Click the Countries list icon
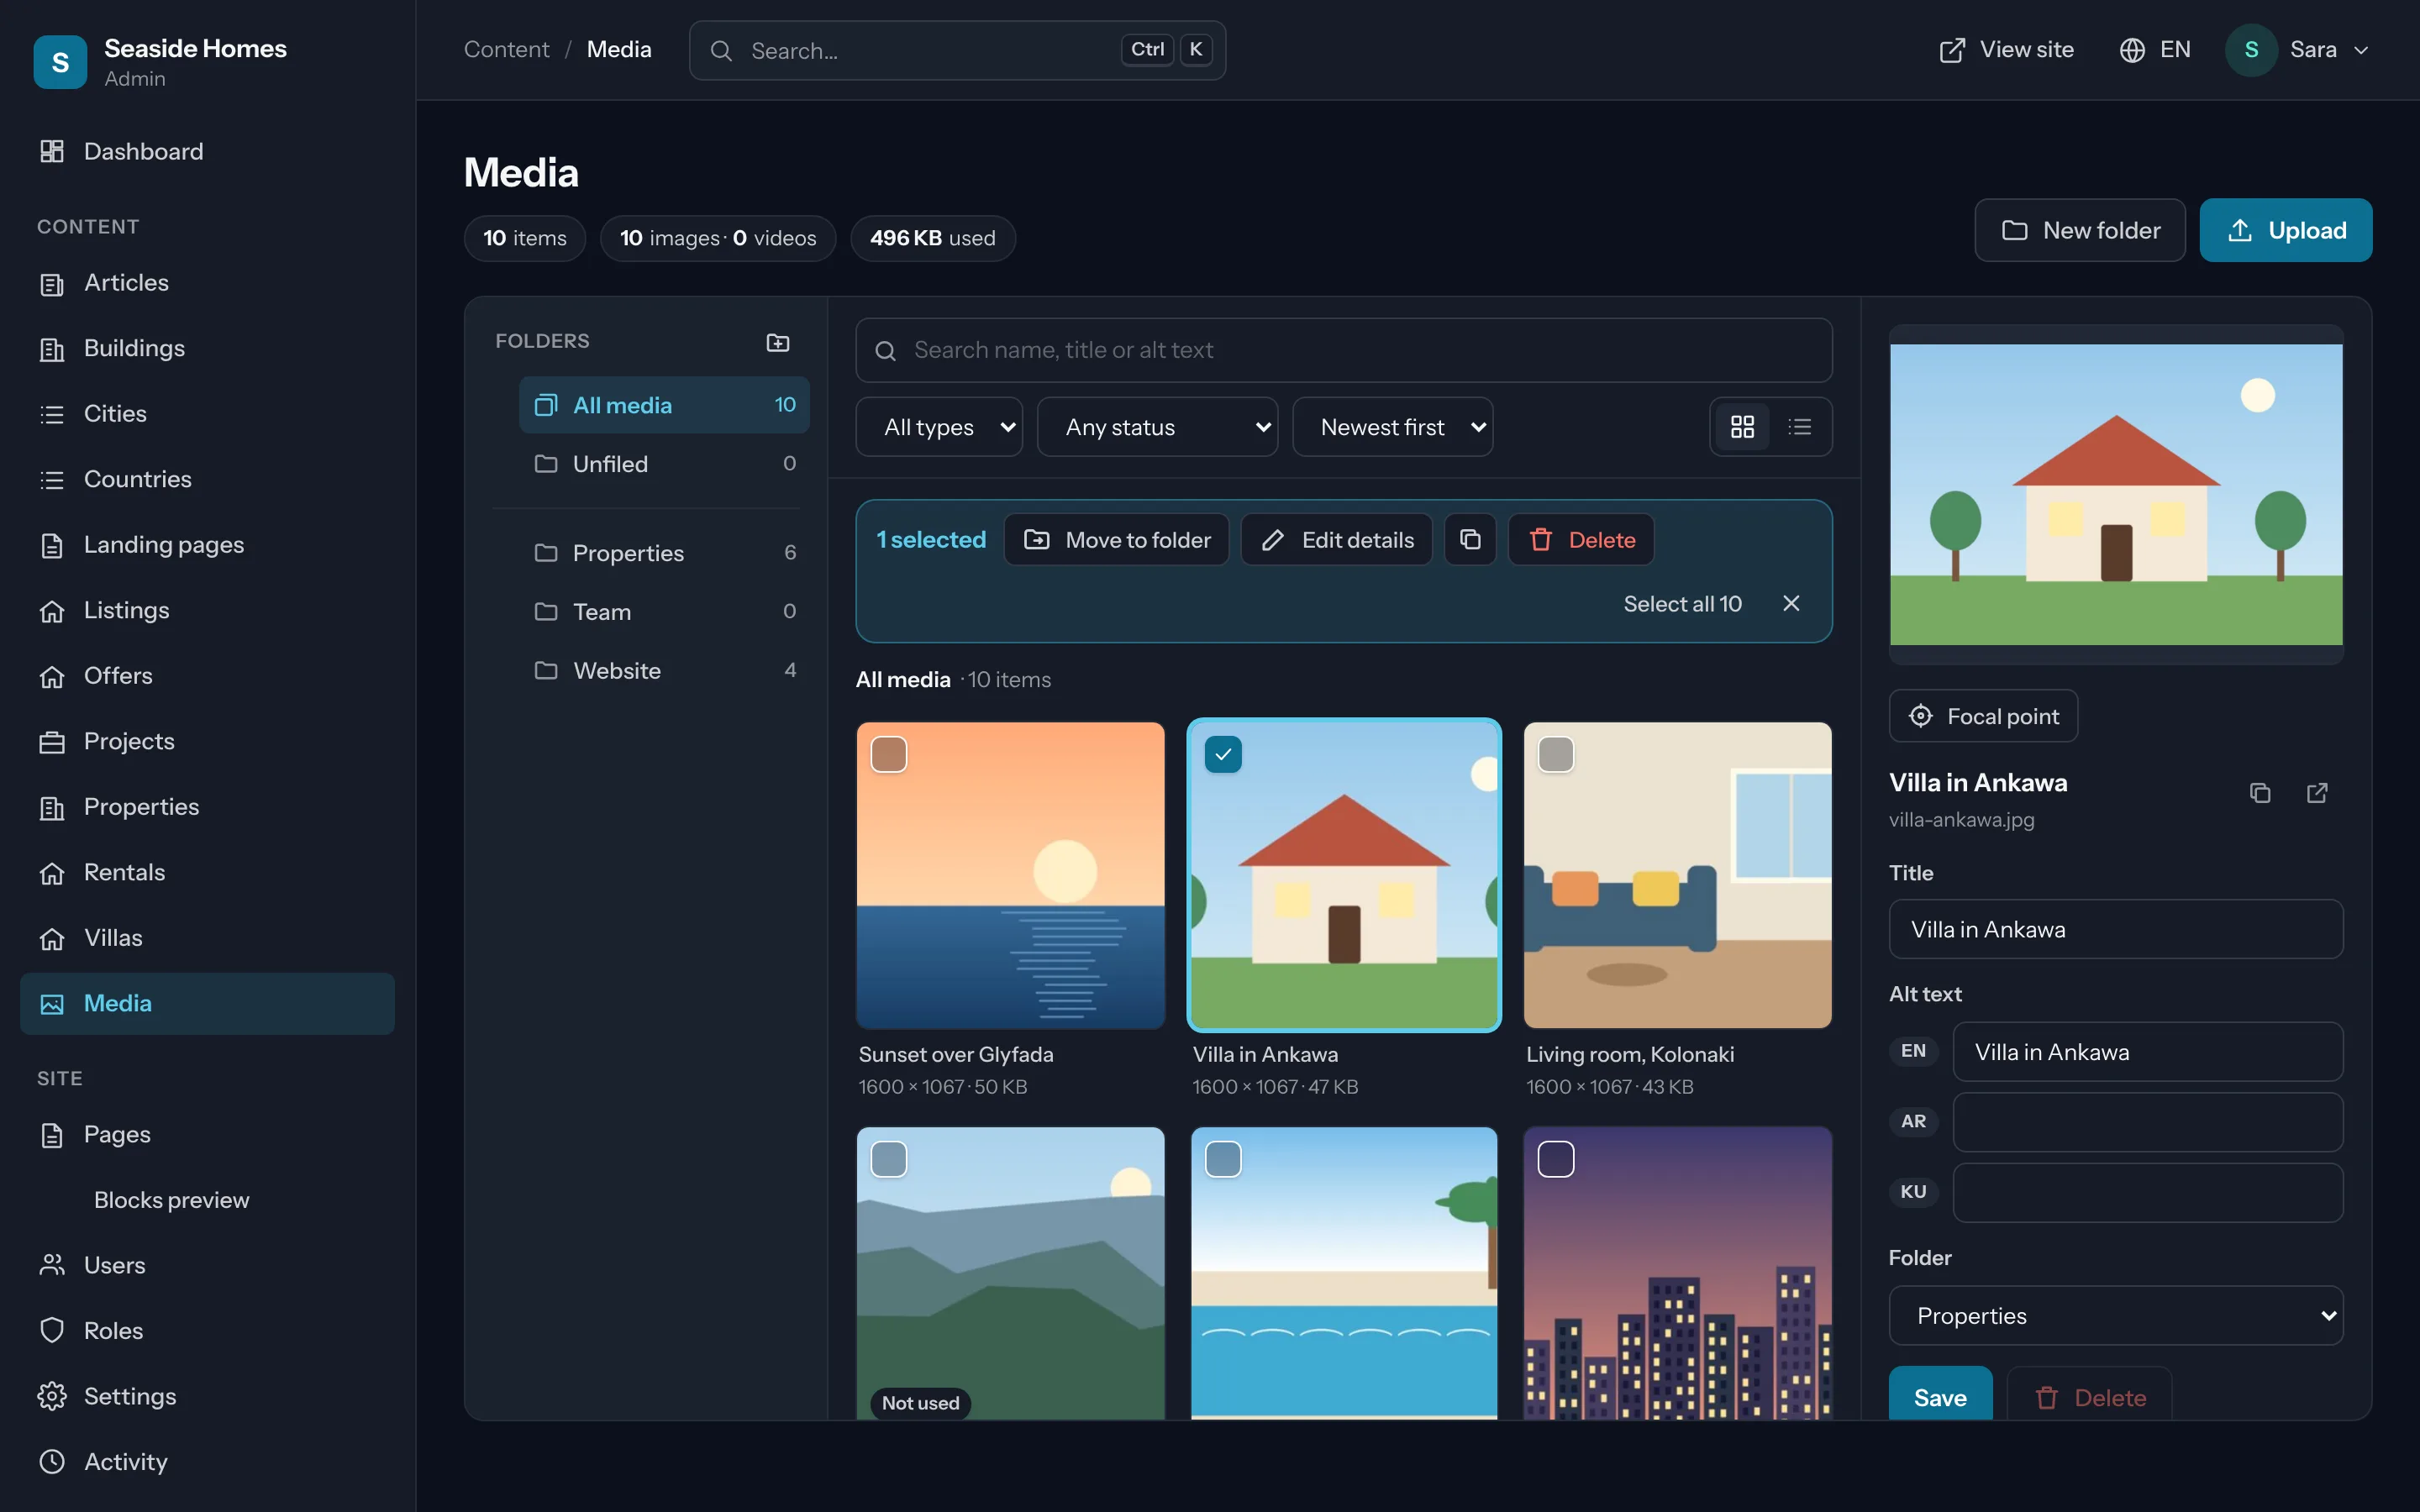 click(52, 480)
